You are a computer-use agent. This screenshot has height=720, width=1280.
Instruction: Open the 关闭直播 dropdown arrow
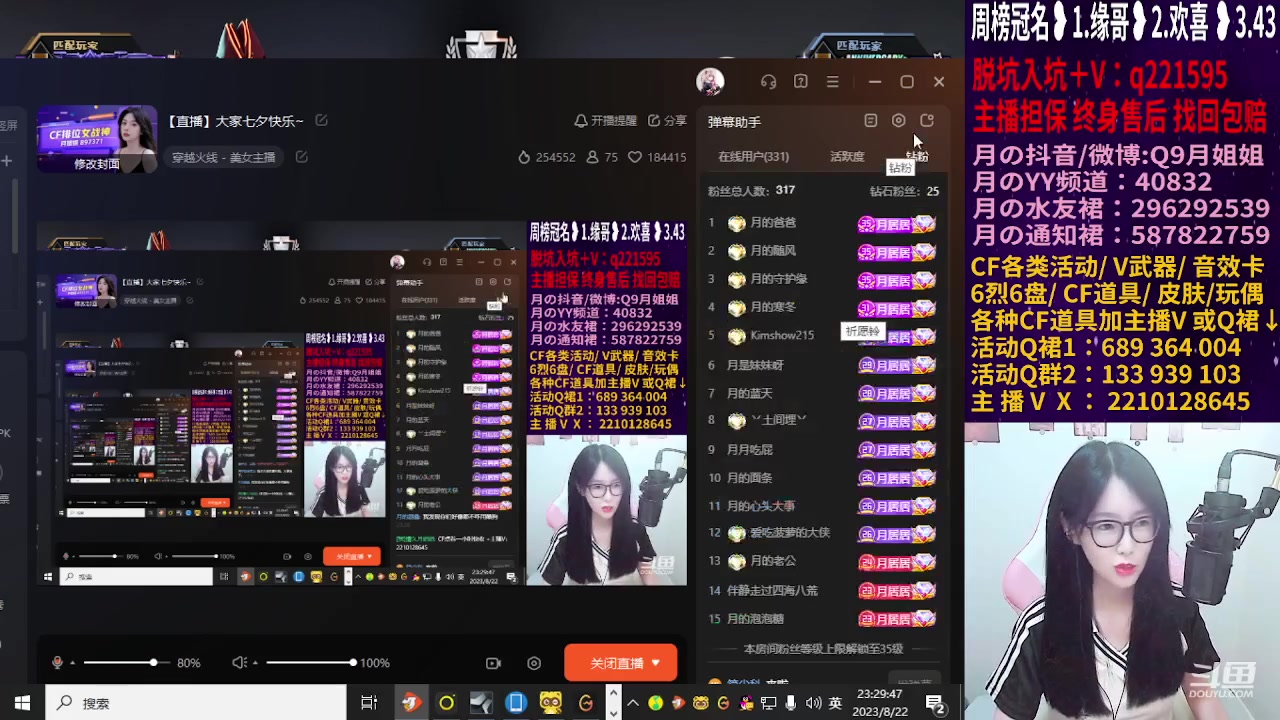(656, 663)
